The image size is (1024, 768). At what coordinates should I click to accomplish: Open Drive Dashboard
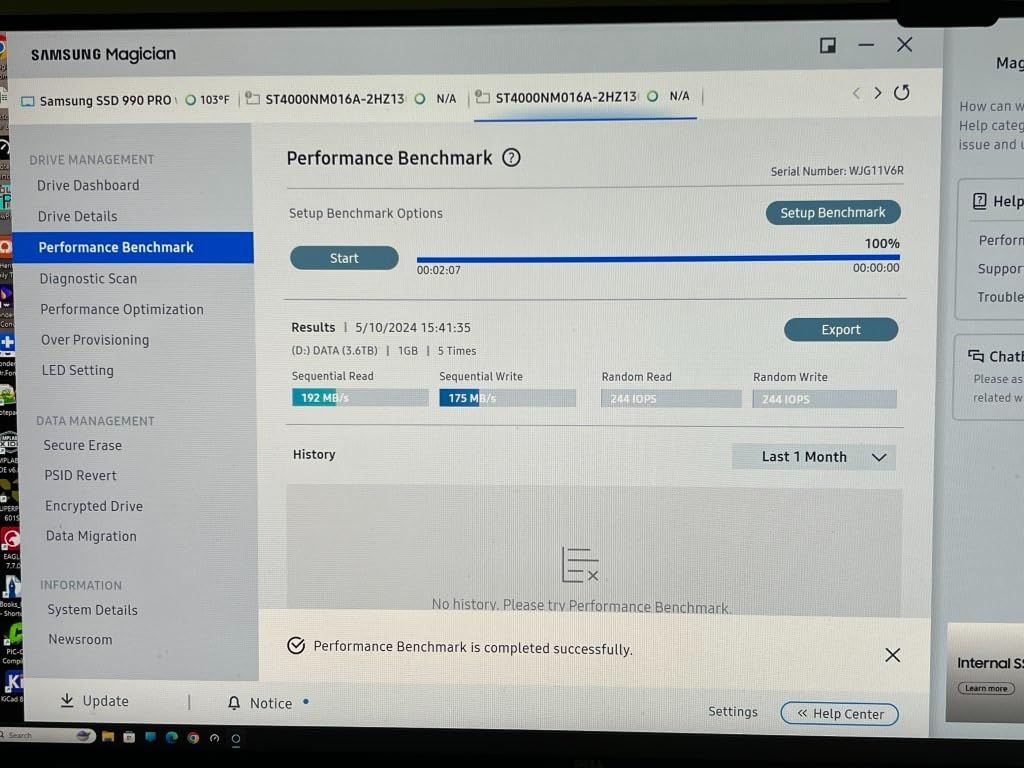tap(88, 185)
